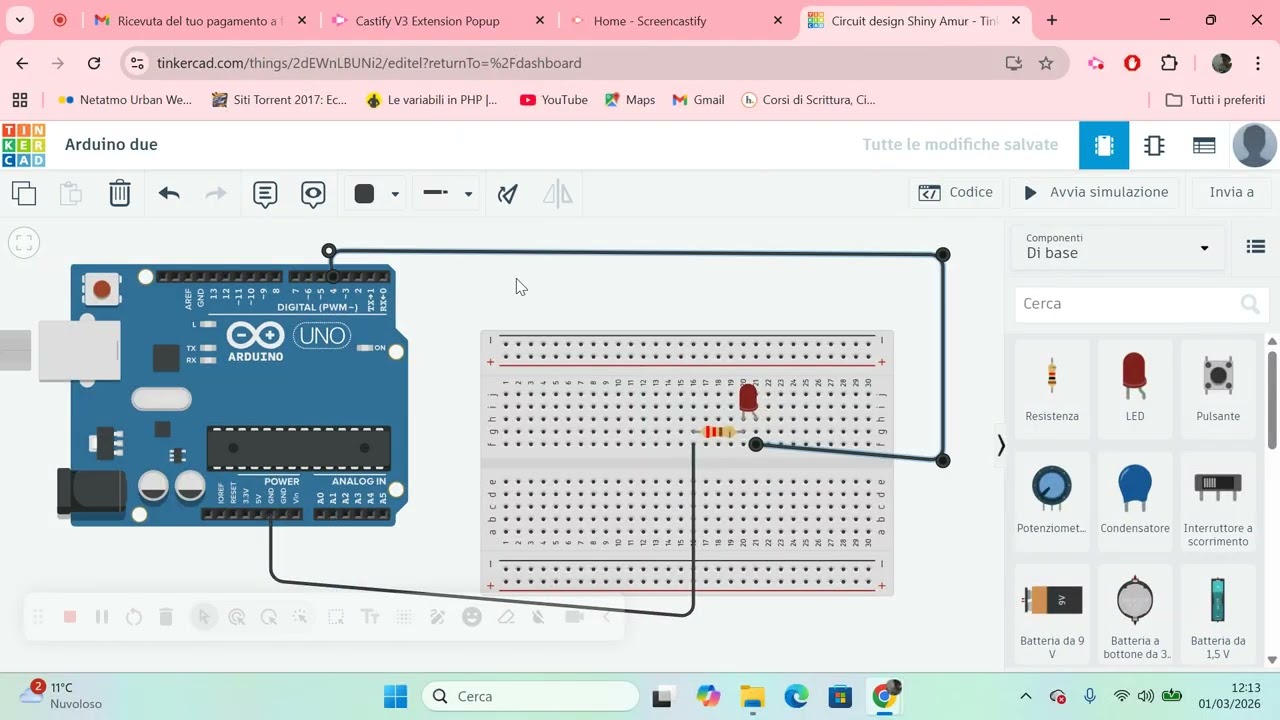Go to Tinkercad home via logo
Viewport: 1280px width, 720px height.
pos(23,145)
